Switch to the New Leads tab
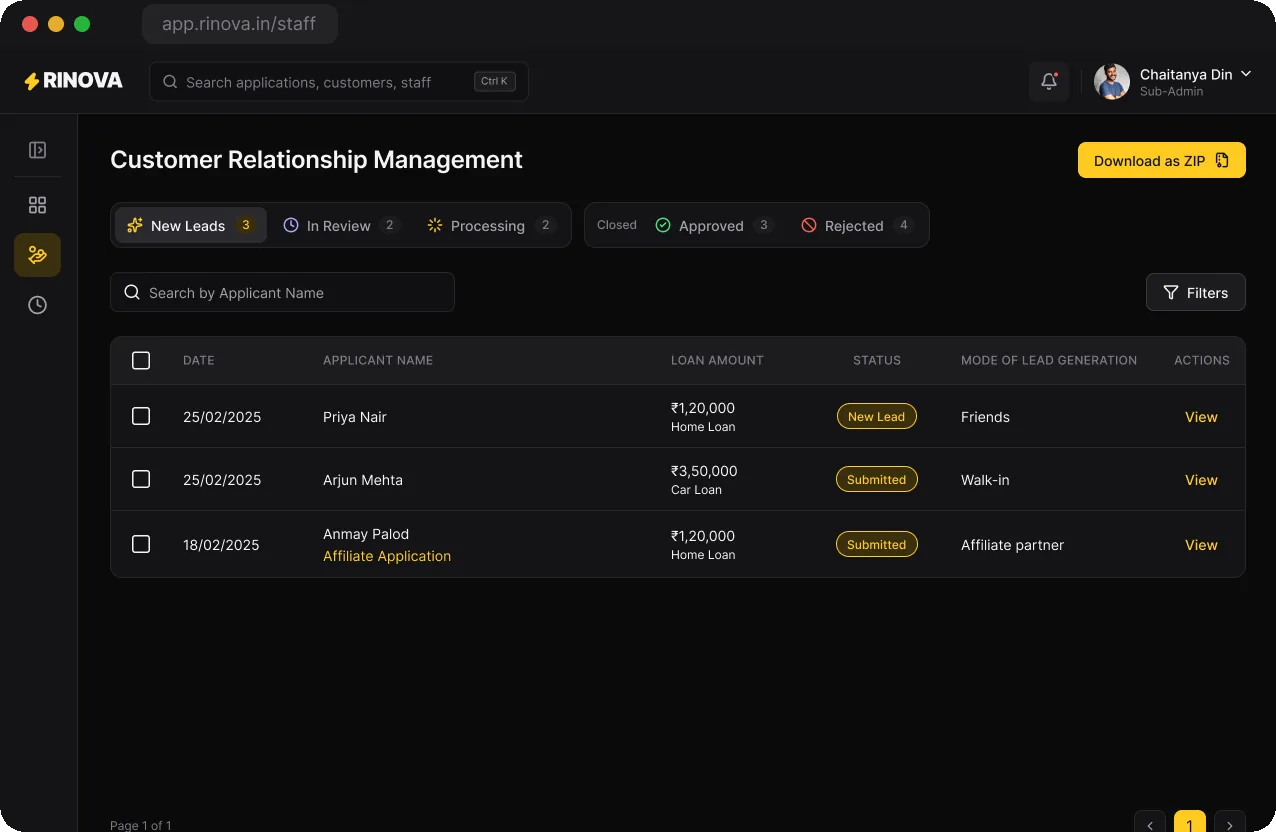This screenshot has width=1276, height=832. point(191,225)
